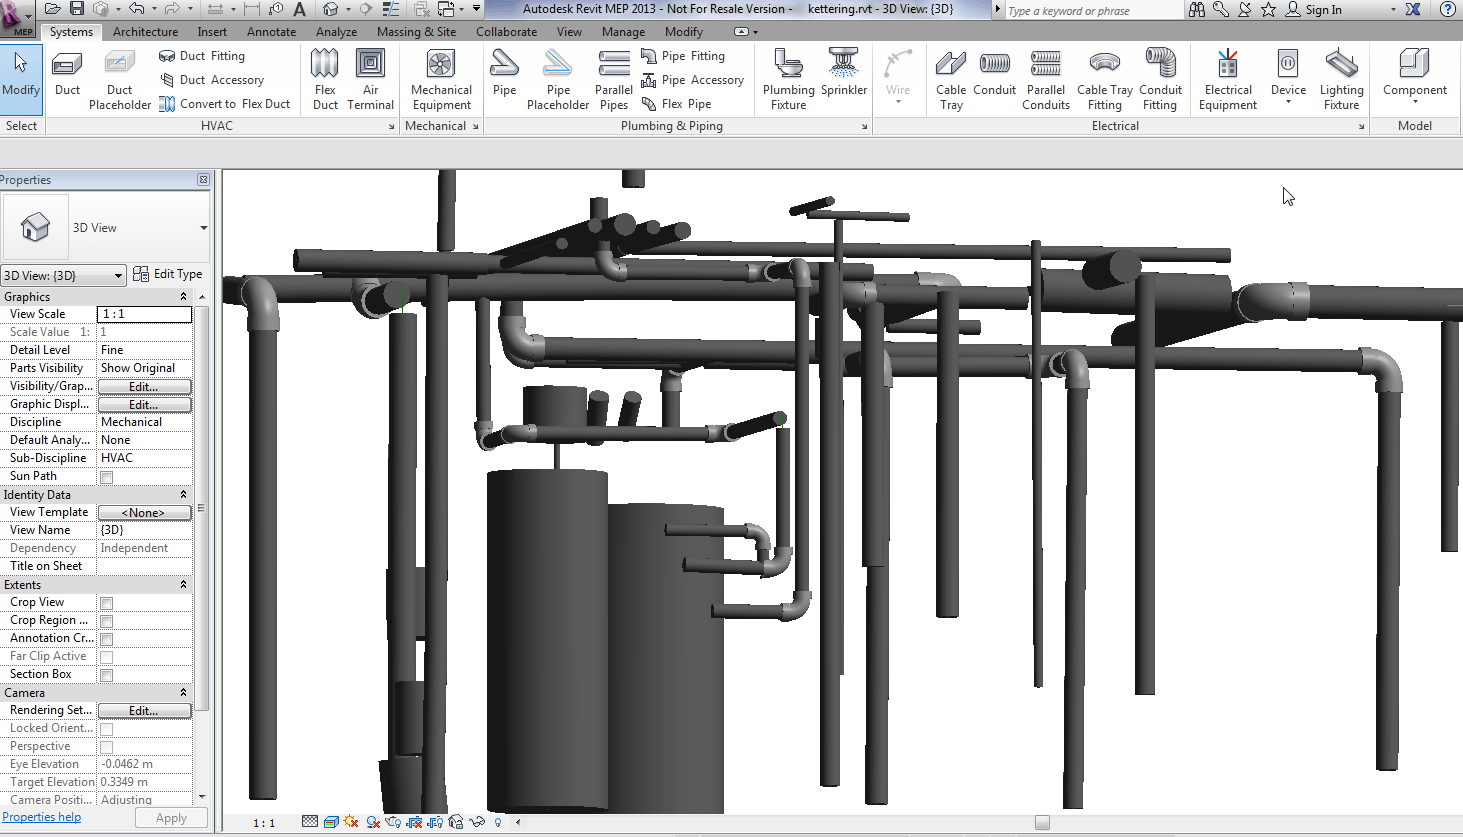This screenshot has height=837, width=1463.
Task: Click the Apply button in Properties
Action: 170,817
